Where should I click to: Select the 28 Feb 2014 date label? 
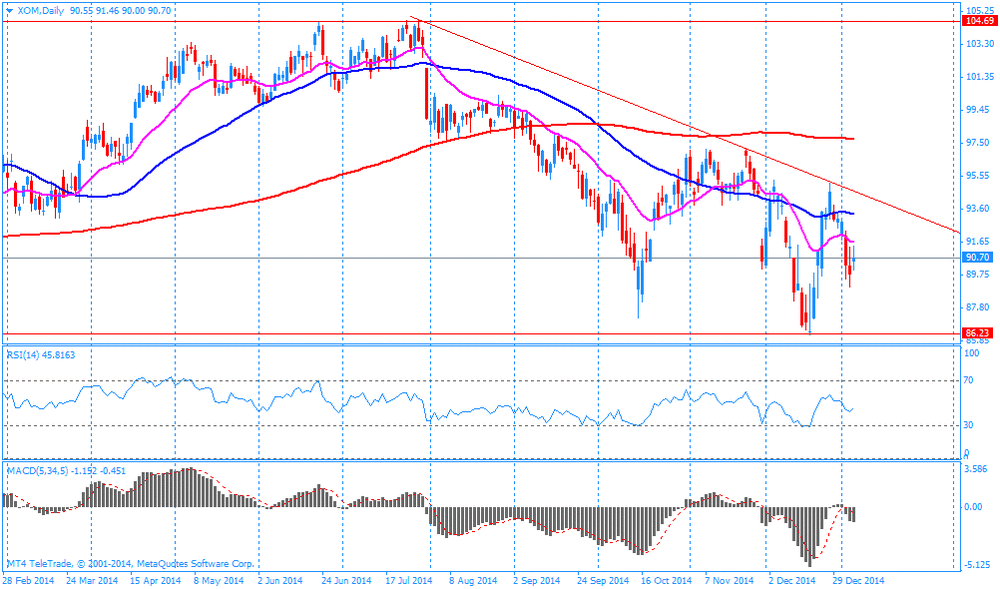(27, 580)
